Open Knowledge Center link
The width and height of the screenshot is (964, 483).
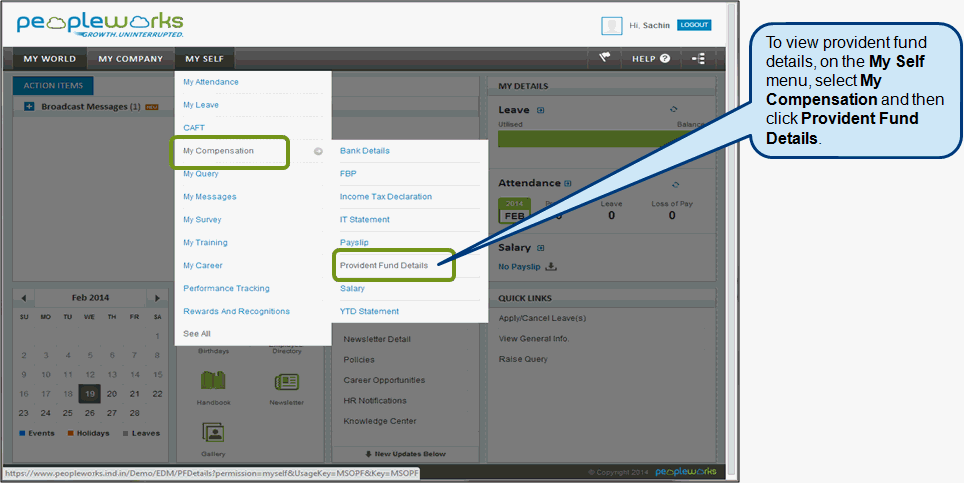click(x=380, y=421)
